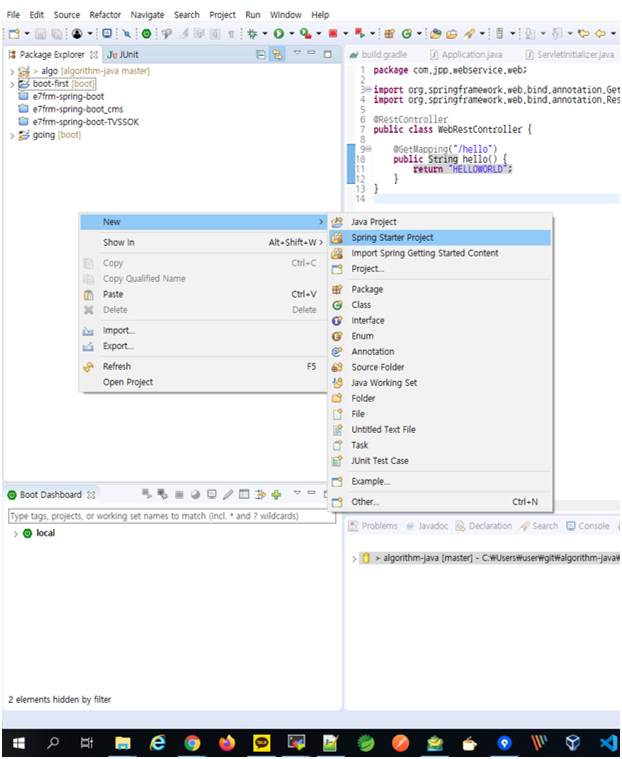
Task: Choose Annotation in the New submenu
Action: point(440,351)
